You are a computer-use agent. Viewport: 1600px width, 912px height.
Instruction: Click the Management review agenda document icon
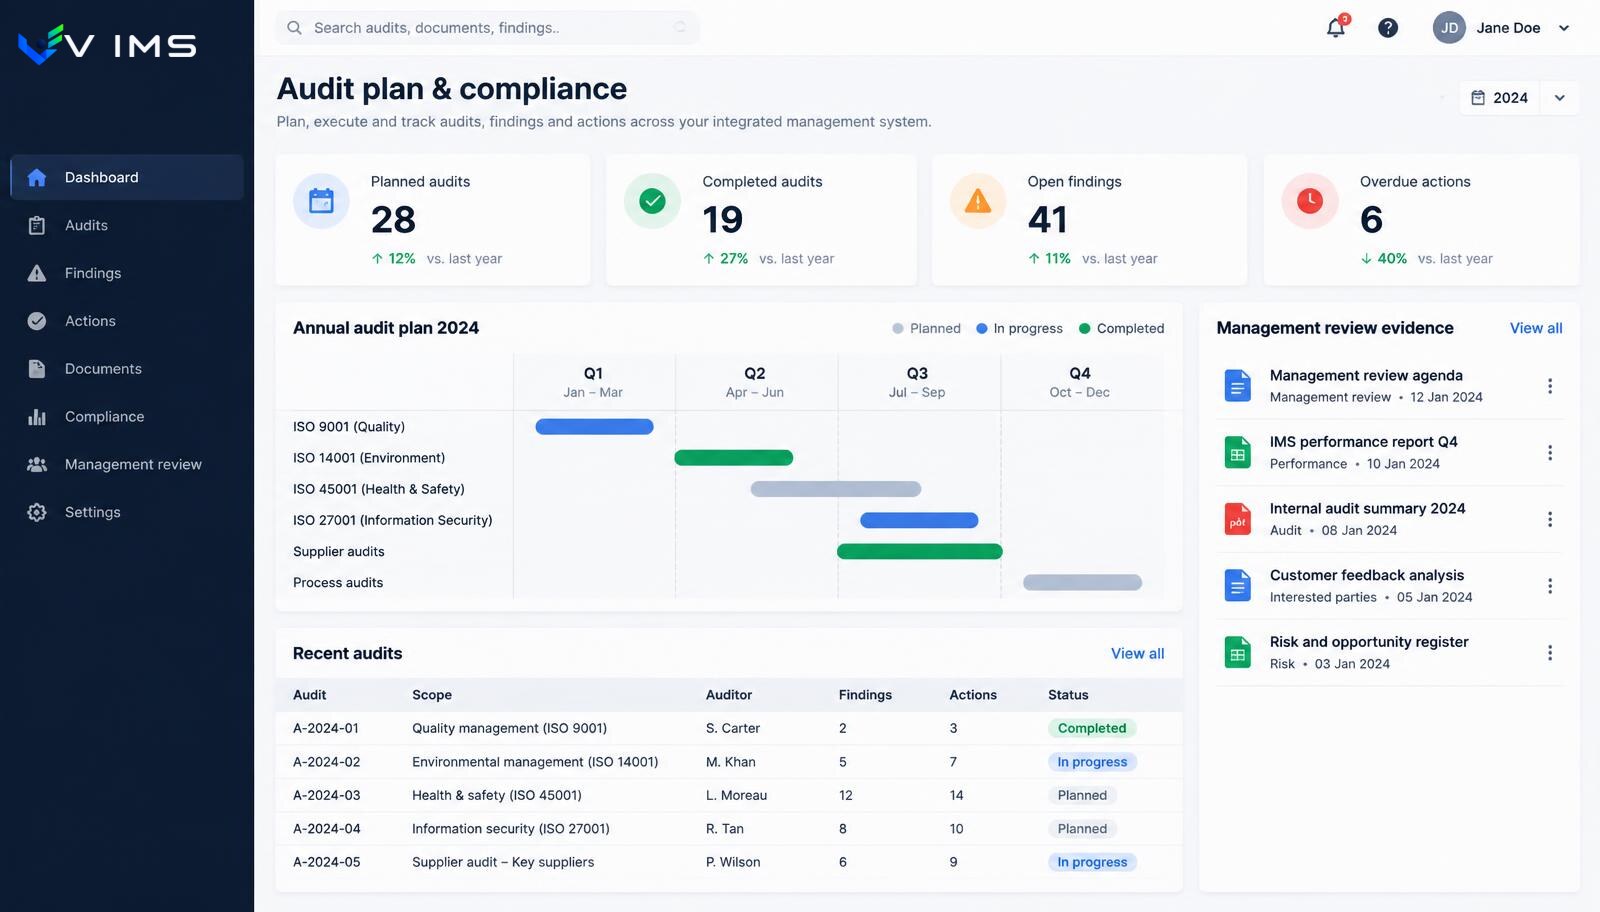coord(1238,385)
